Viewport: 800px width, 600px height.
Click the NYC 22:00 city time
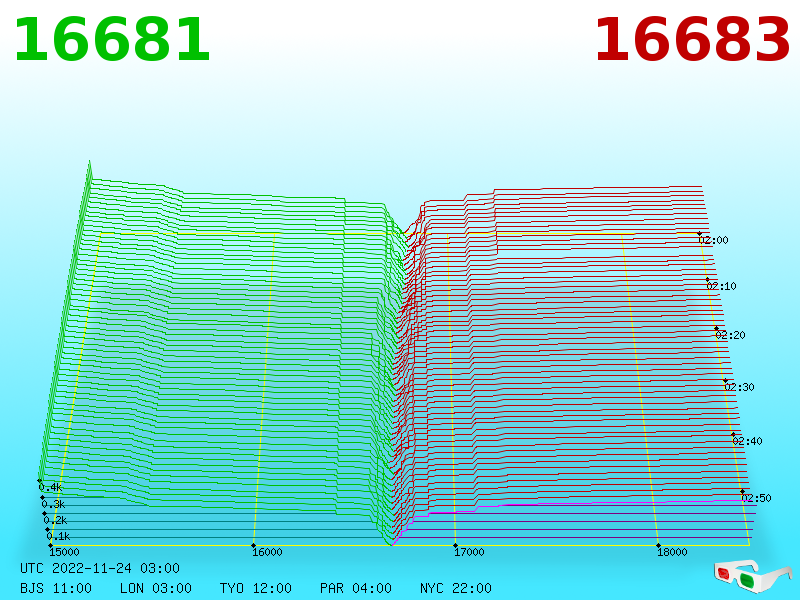click(456, 588)
